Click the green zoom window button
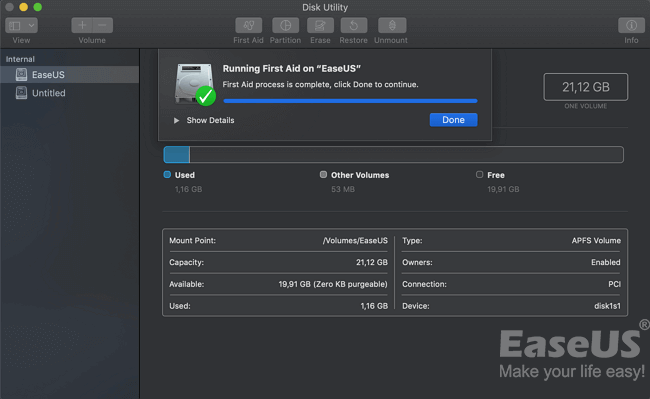 (x=38, y=7)
